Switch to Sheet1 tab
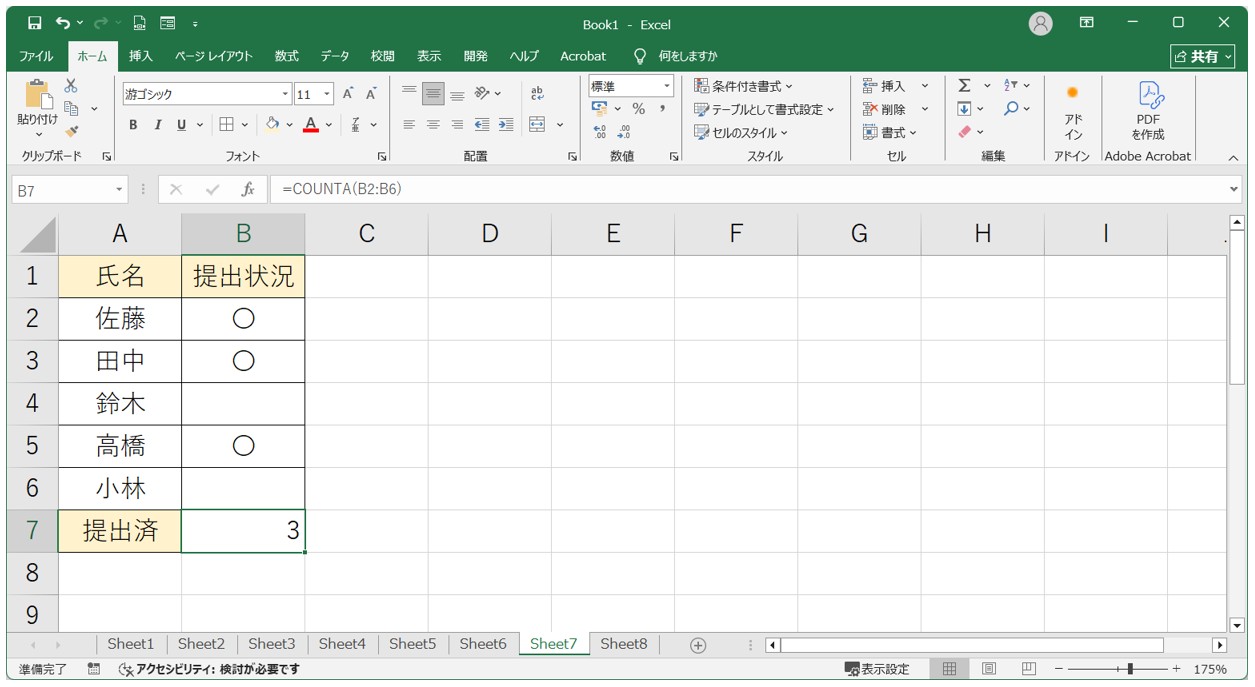The height and width of the screenshot is (687, 1255). [x=131, y=645]
